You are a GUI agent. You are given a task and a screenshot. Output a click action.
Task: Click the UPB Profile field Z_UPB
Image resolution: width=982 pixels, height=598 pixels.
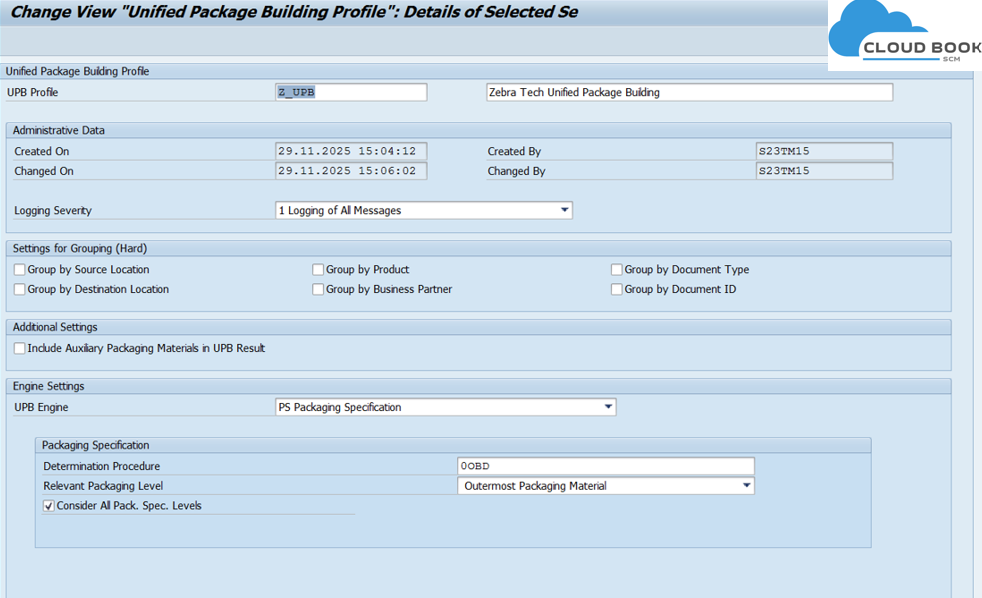[350, 92]
